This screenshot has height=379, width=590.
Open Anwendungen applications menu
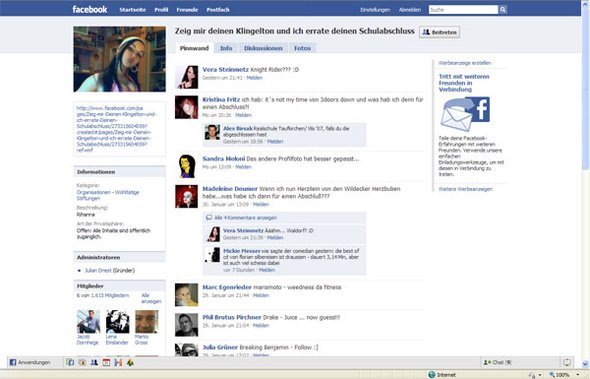coord(30,362)
